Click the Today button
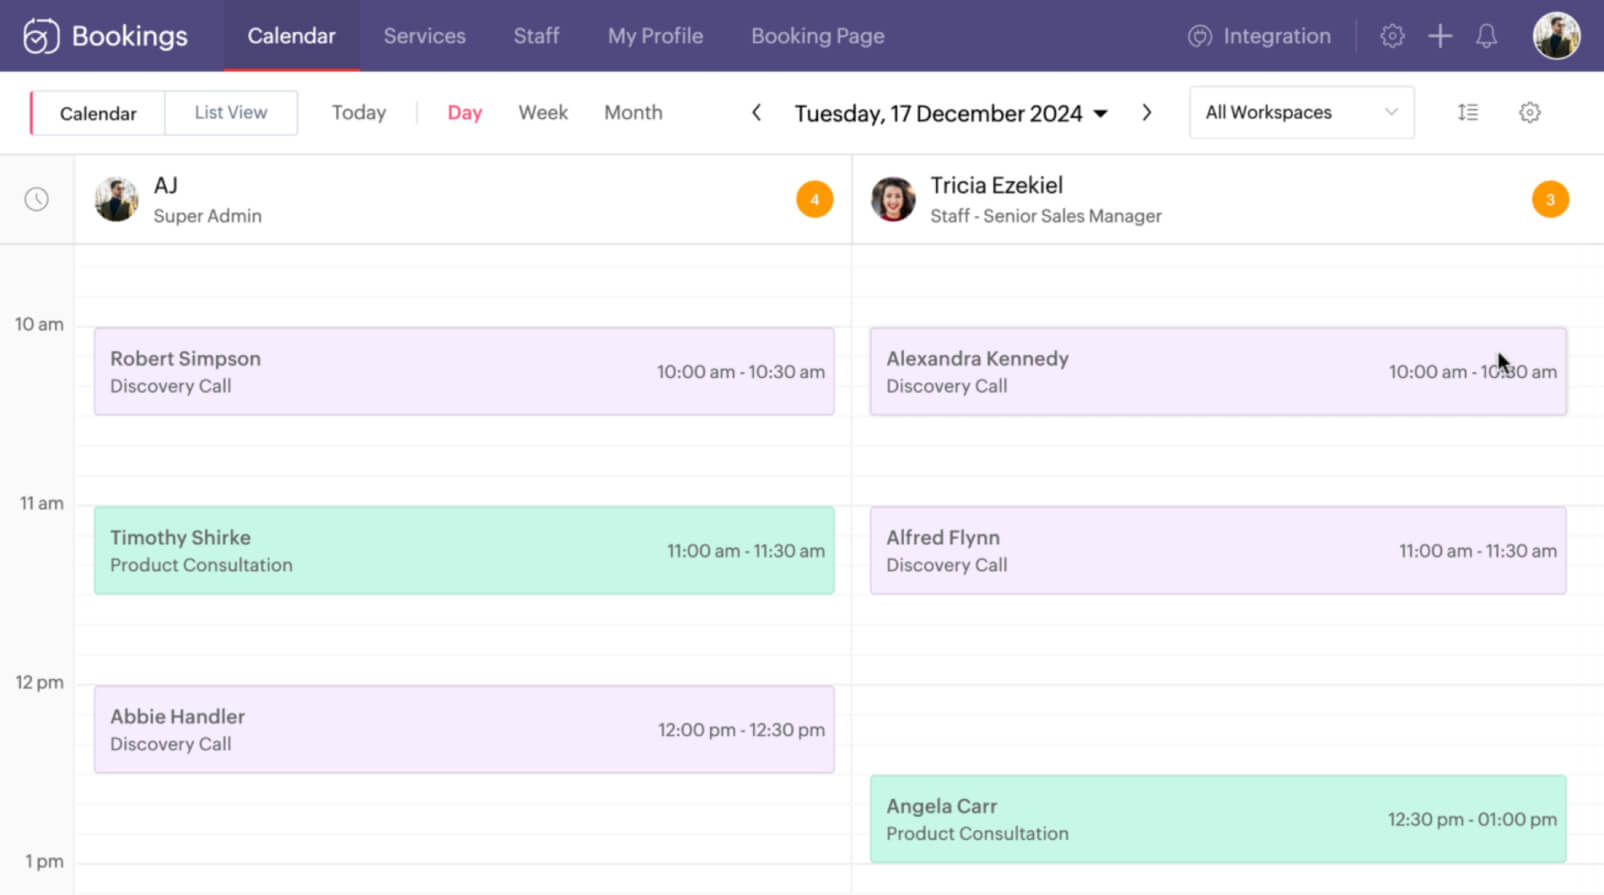 [359, 112]
